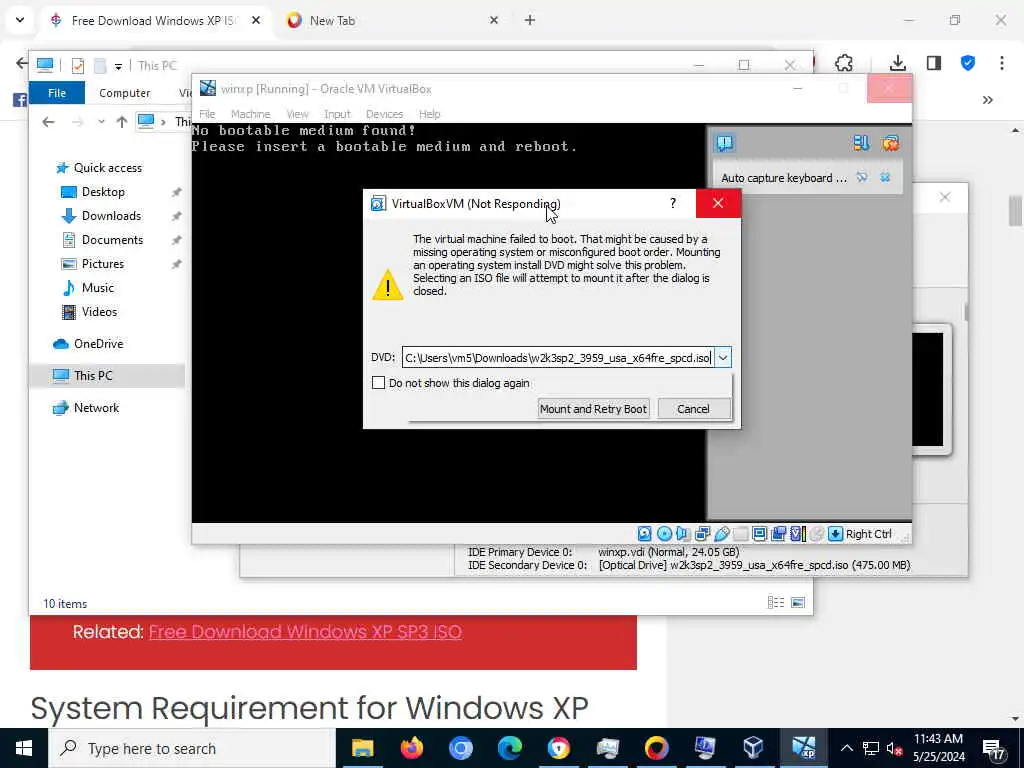Open the Help menu in VM window
This screenshot has height=768, width=1024.
click(x=429, y=114)
